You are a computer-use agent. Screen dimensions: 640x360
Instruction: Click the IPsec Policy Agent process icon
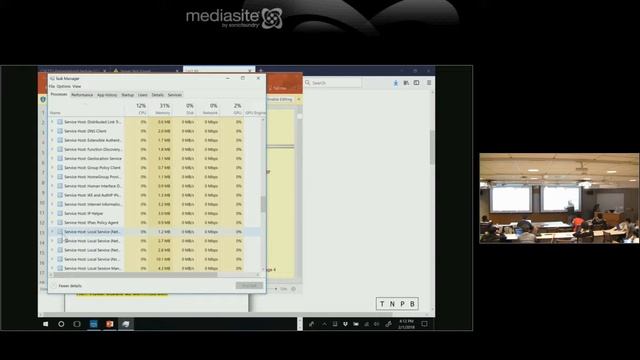click(x=60, y=222)
